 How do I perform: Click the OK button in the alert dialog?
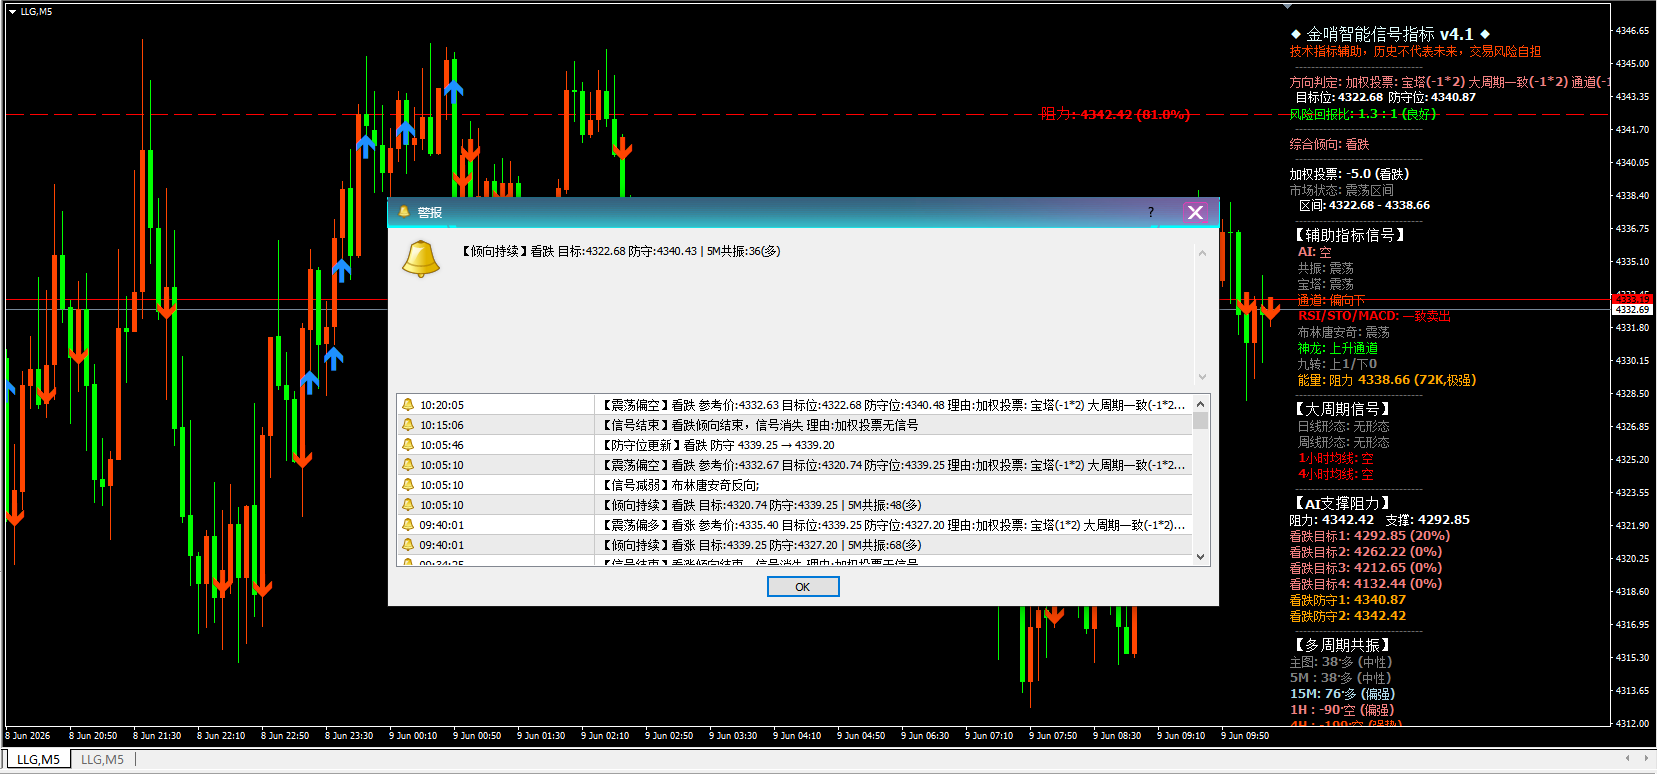click(x=803, y=587)
